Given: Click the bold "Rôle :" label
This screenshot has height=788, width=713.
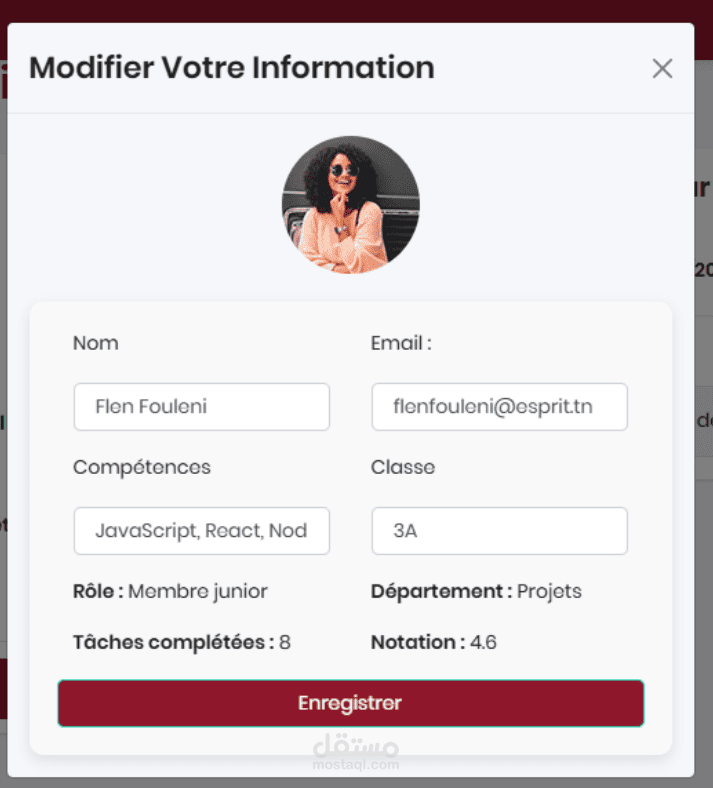Looking at the screenshot, I should pyautogui.click(x=98, y=591).
